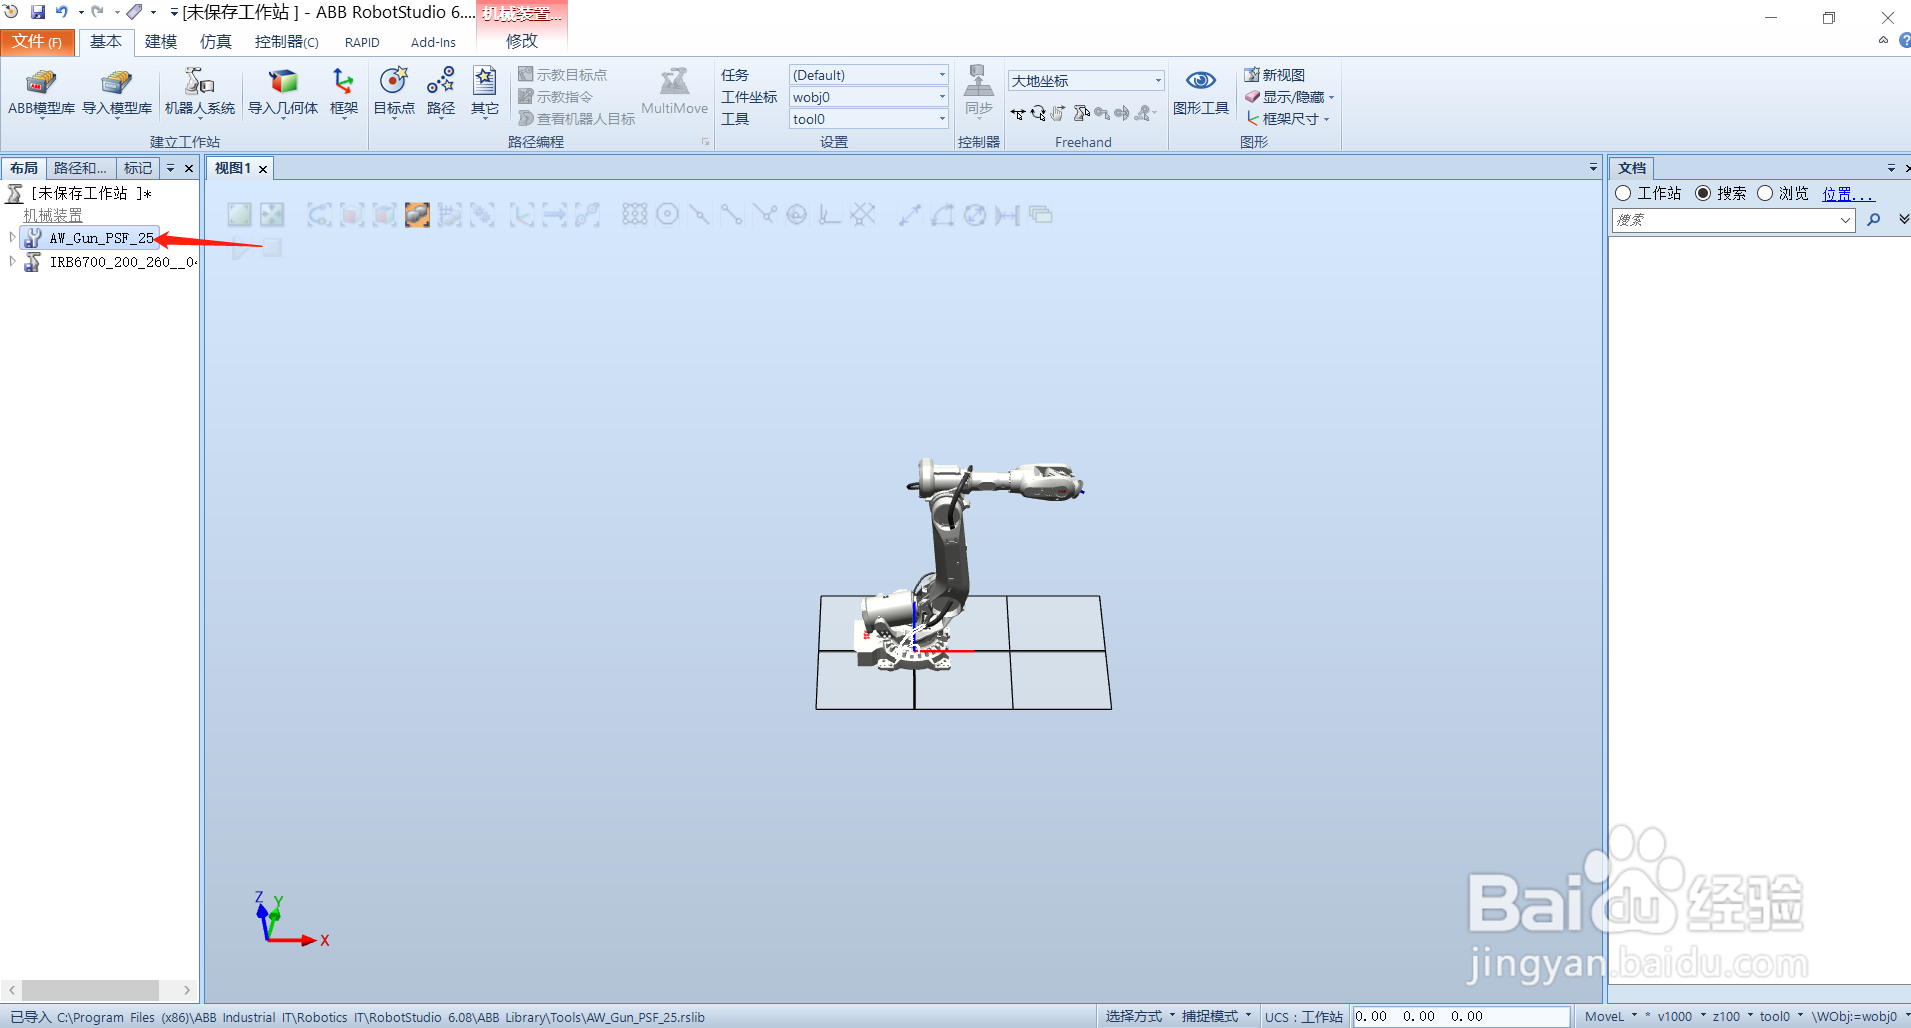Open the 捕捉模式 status bar dropdown
1911x1028 pixels.
[x=1216, y=1017]
